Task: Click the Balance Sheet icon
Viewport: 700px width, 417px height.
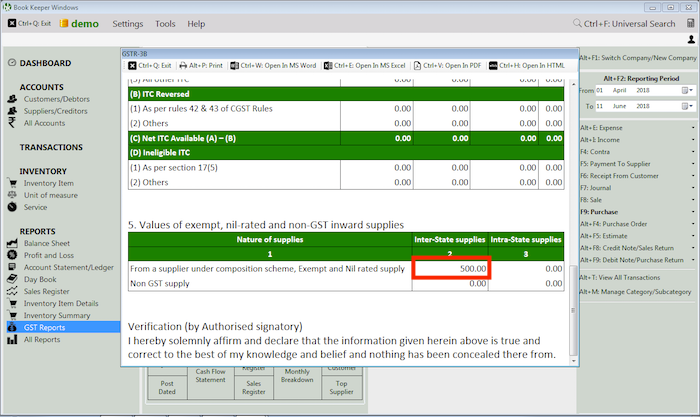Action: point(12,243)
